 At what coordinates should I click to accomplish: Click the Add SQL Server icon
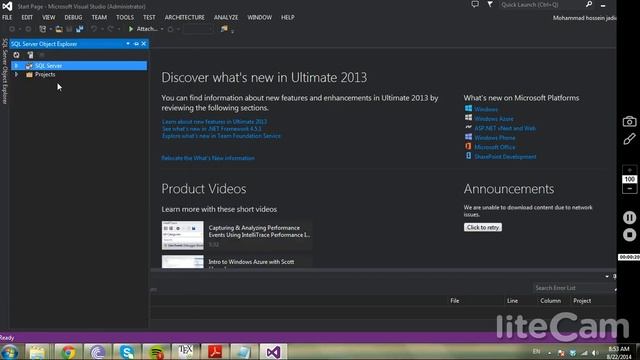point(30,55)
